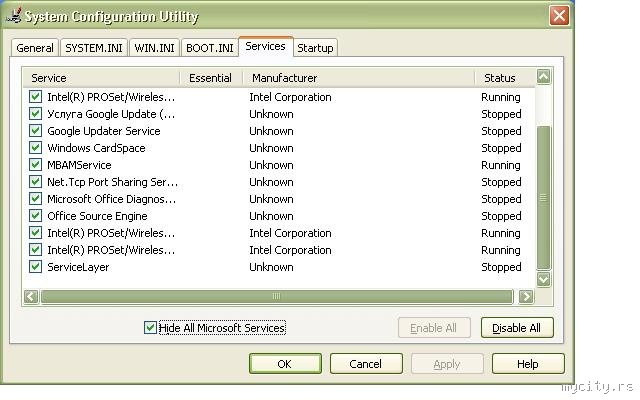Select the Services tab
This screenshot has height=400, width=640.
tap(265, 46)
